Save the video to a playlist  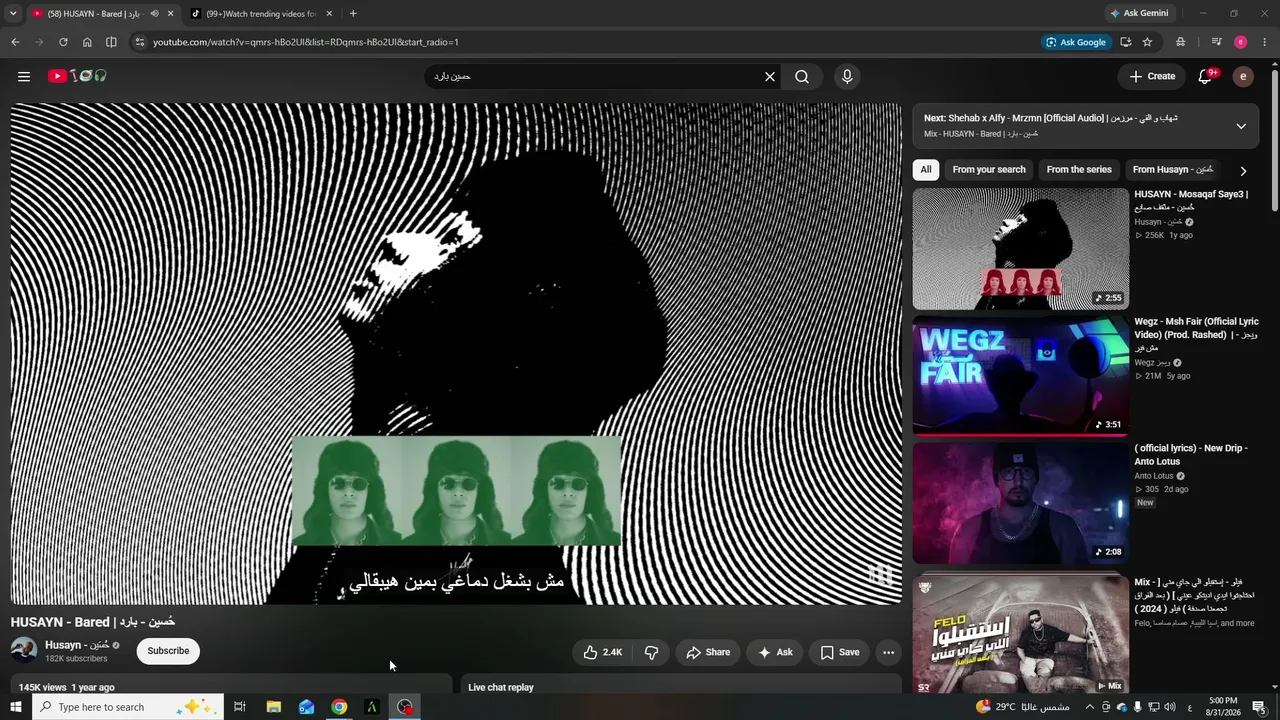(840, 652)
